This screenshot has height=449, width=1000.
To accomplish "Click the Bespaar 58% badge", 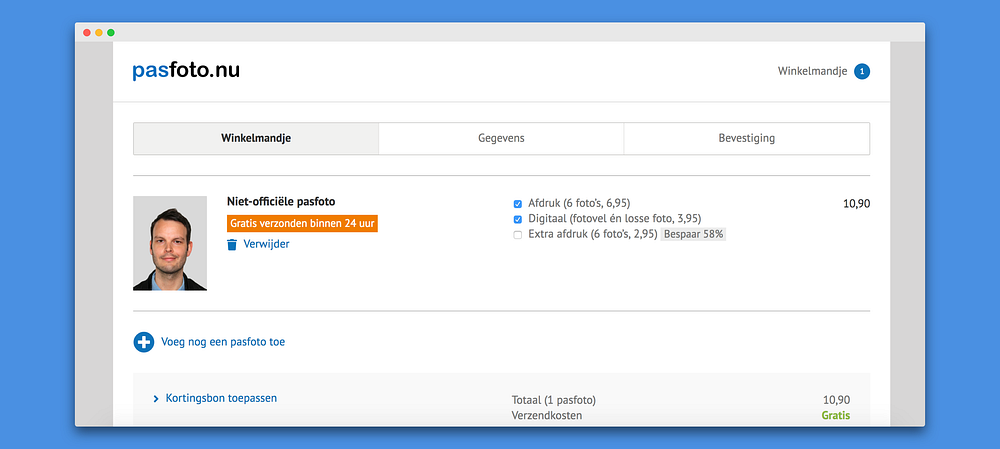I will pos(693,234).
